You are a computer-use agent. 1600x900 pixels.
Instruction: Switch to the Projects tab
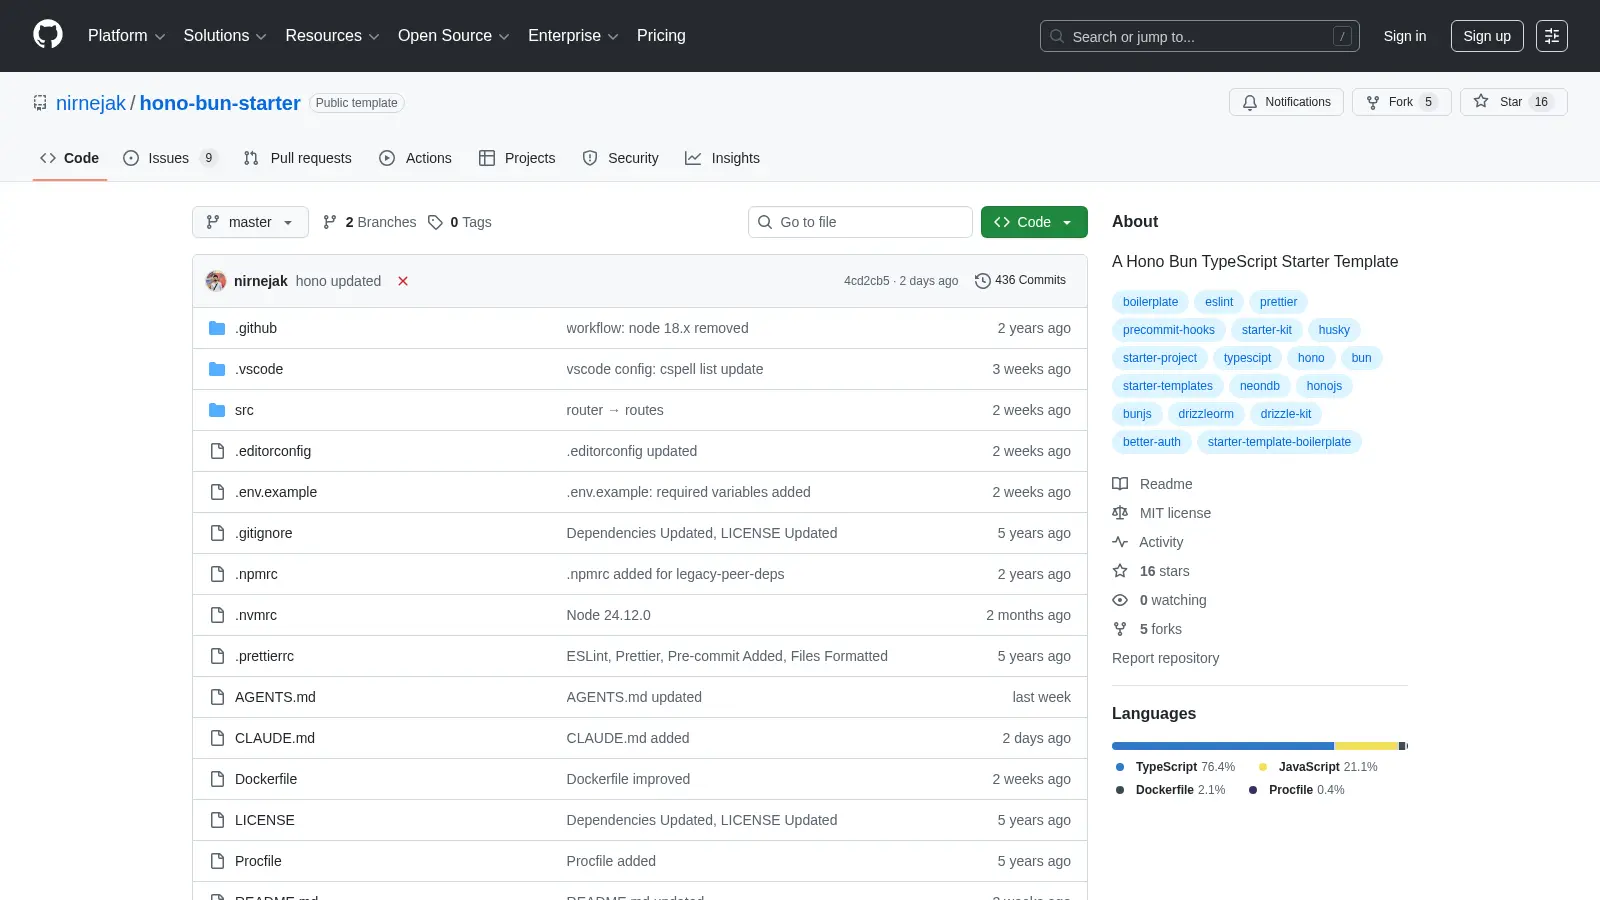[x=517, y=158]
